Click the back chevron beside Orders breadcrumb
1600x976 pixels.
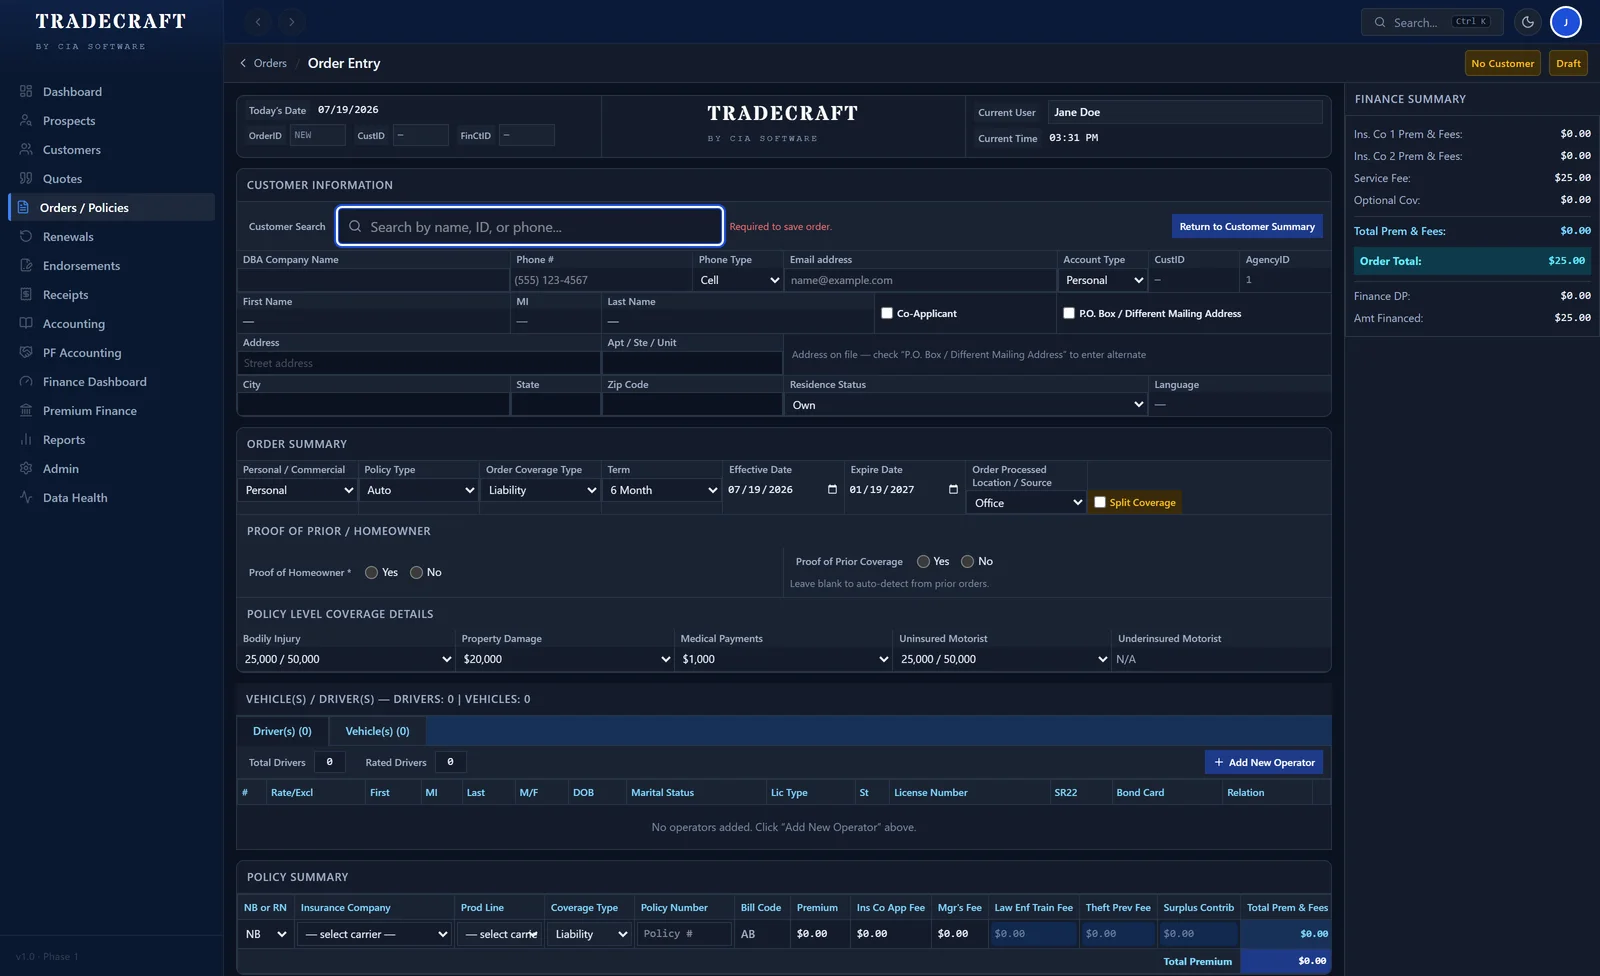(243, 63)
